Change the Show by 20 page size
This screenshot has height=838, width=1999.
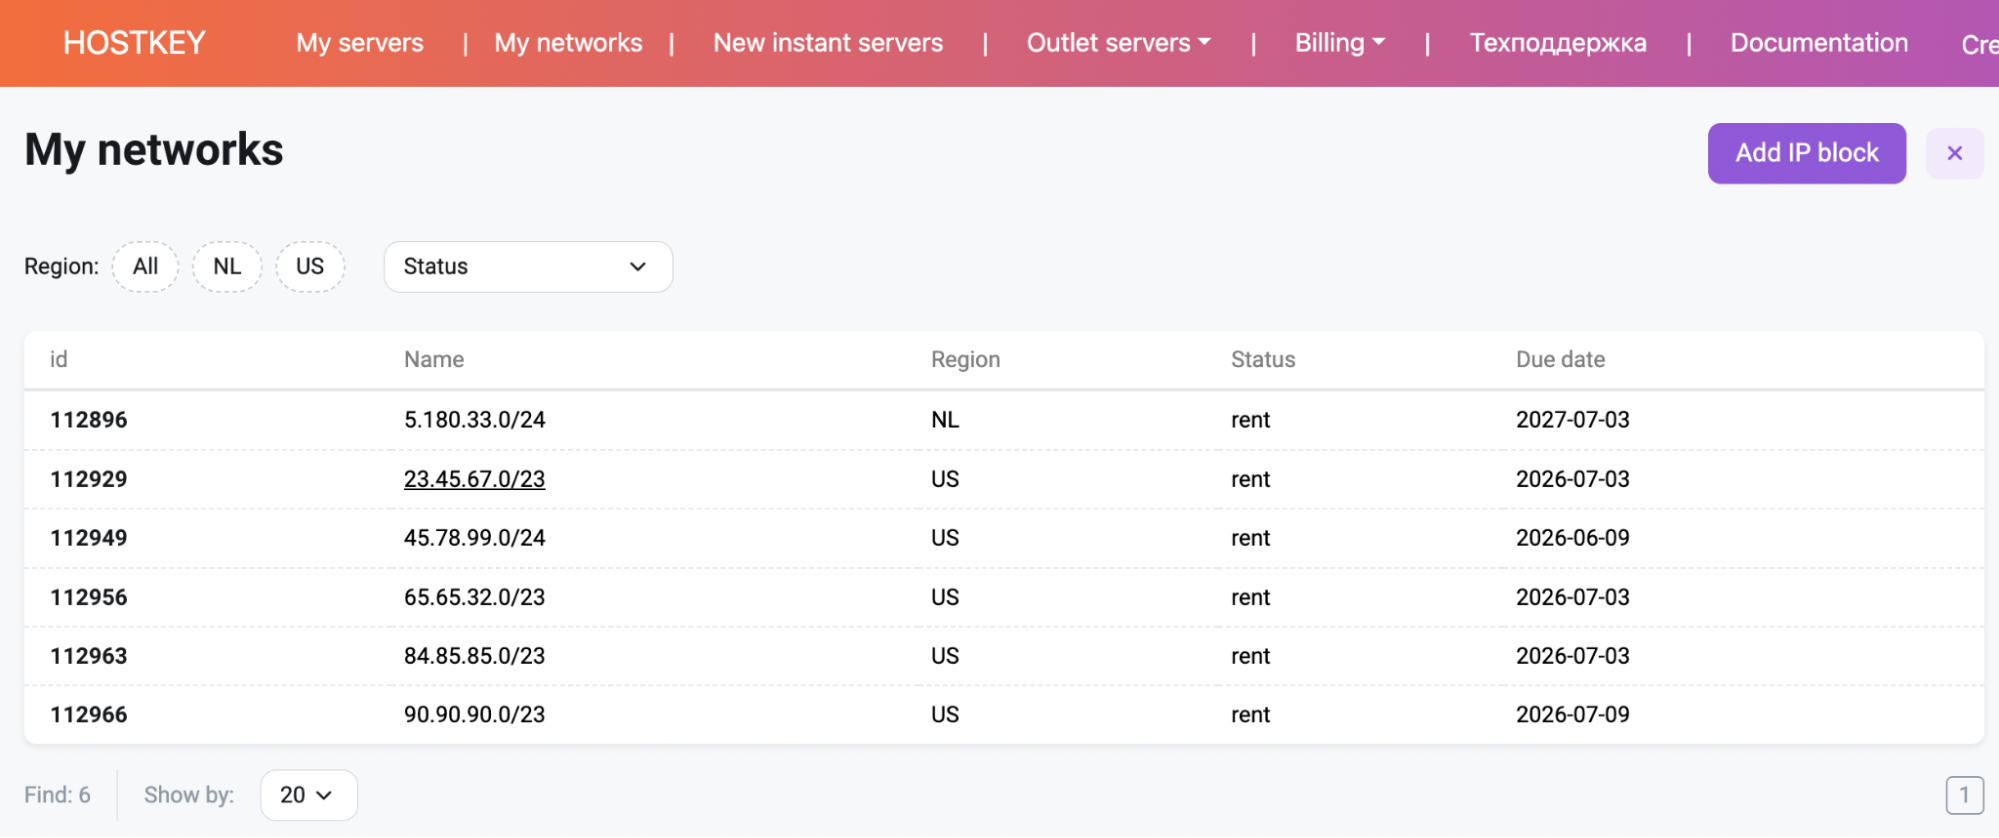(308, 795)
